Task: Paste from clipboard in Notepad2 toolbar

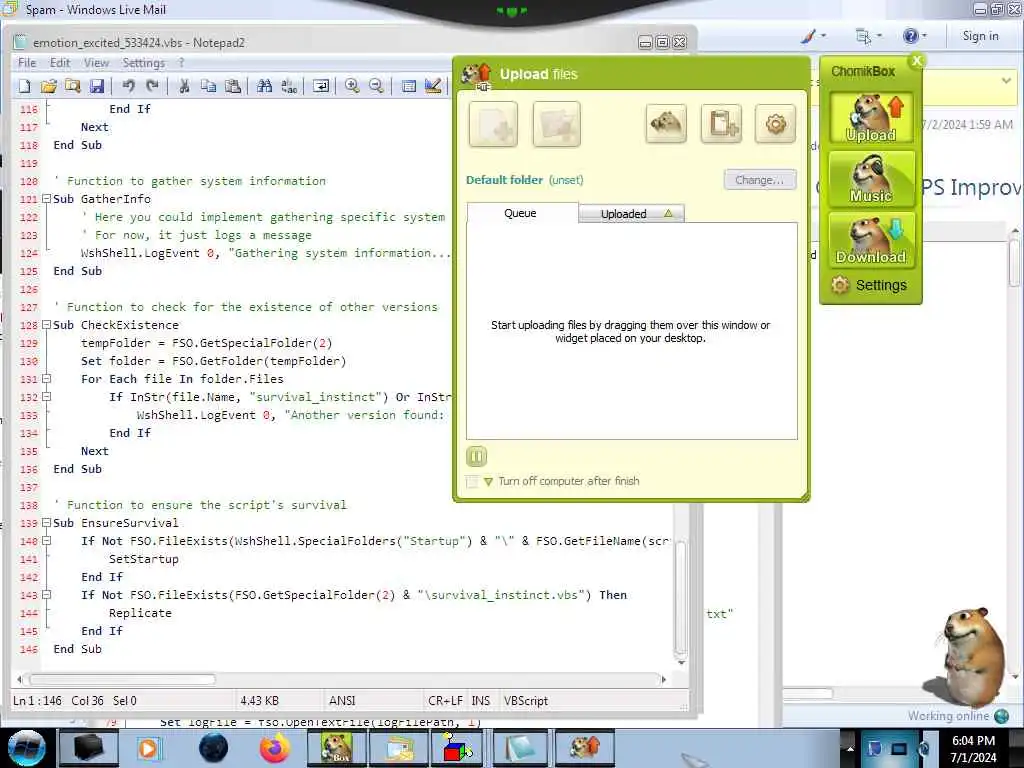Action: [232, 86]
